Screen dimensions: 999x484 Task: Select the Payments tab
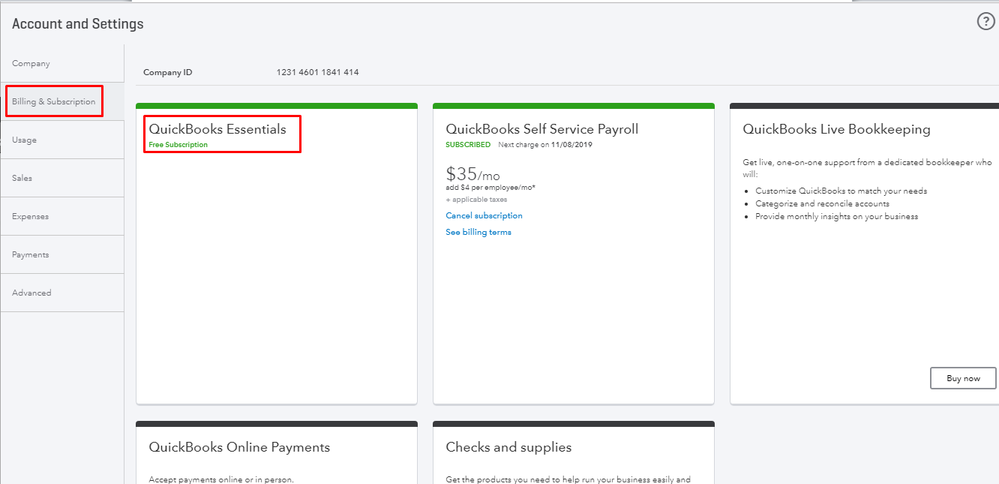62,255
